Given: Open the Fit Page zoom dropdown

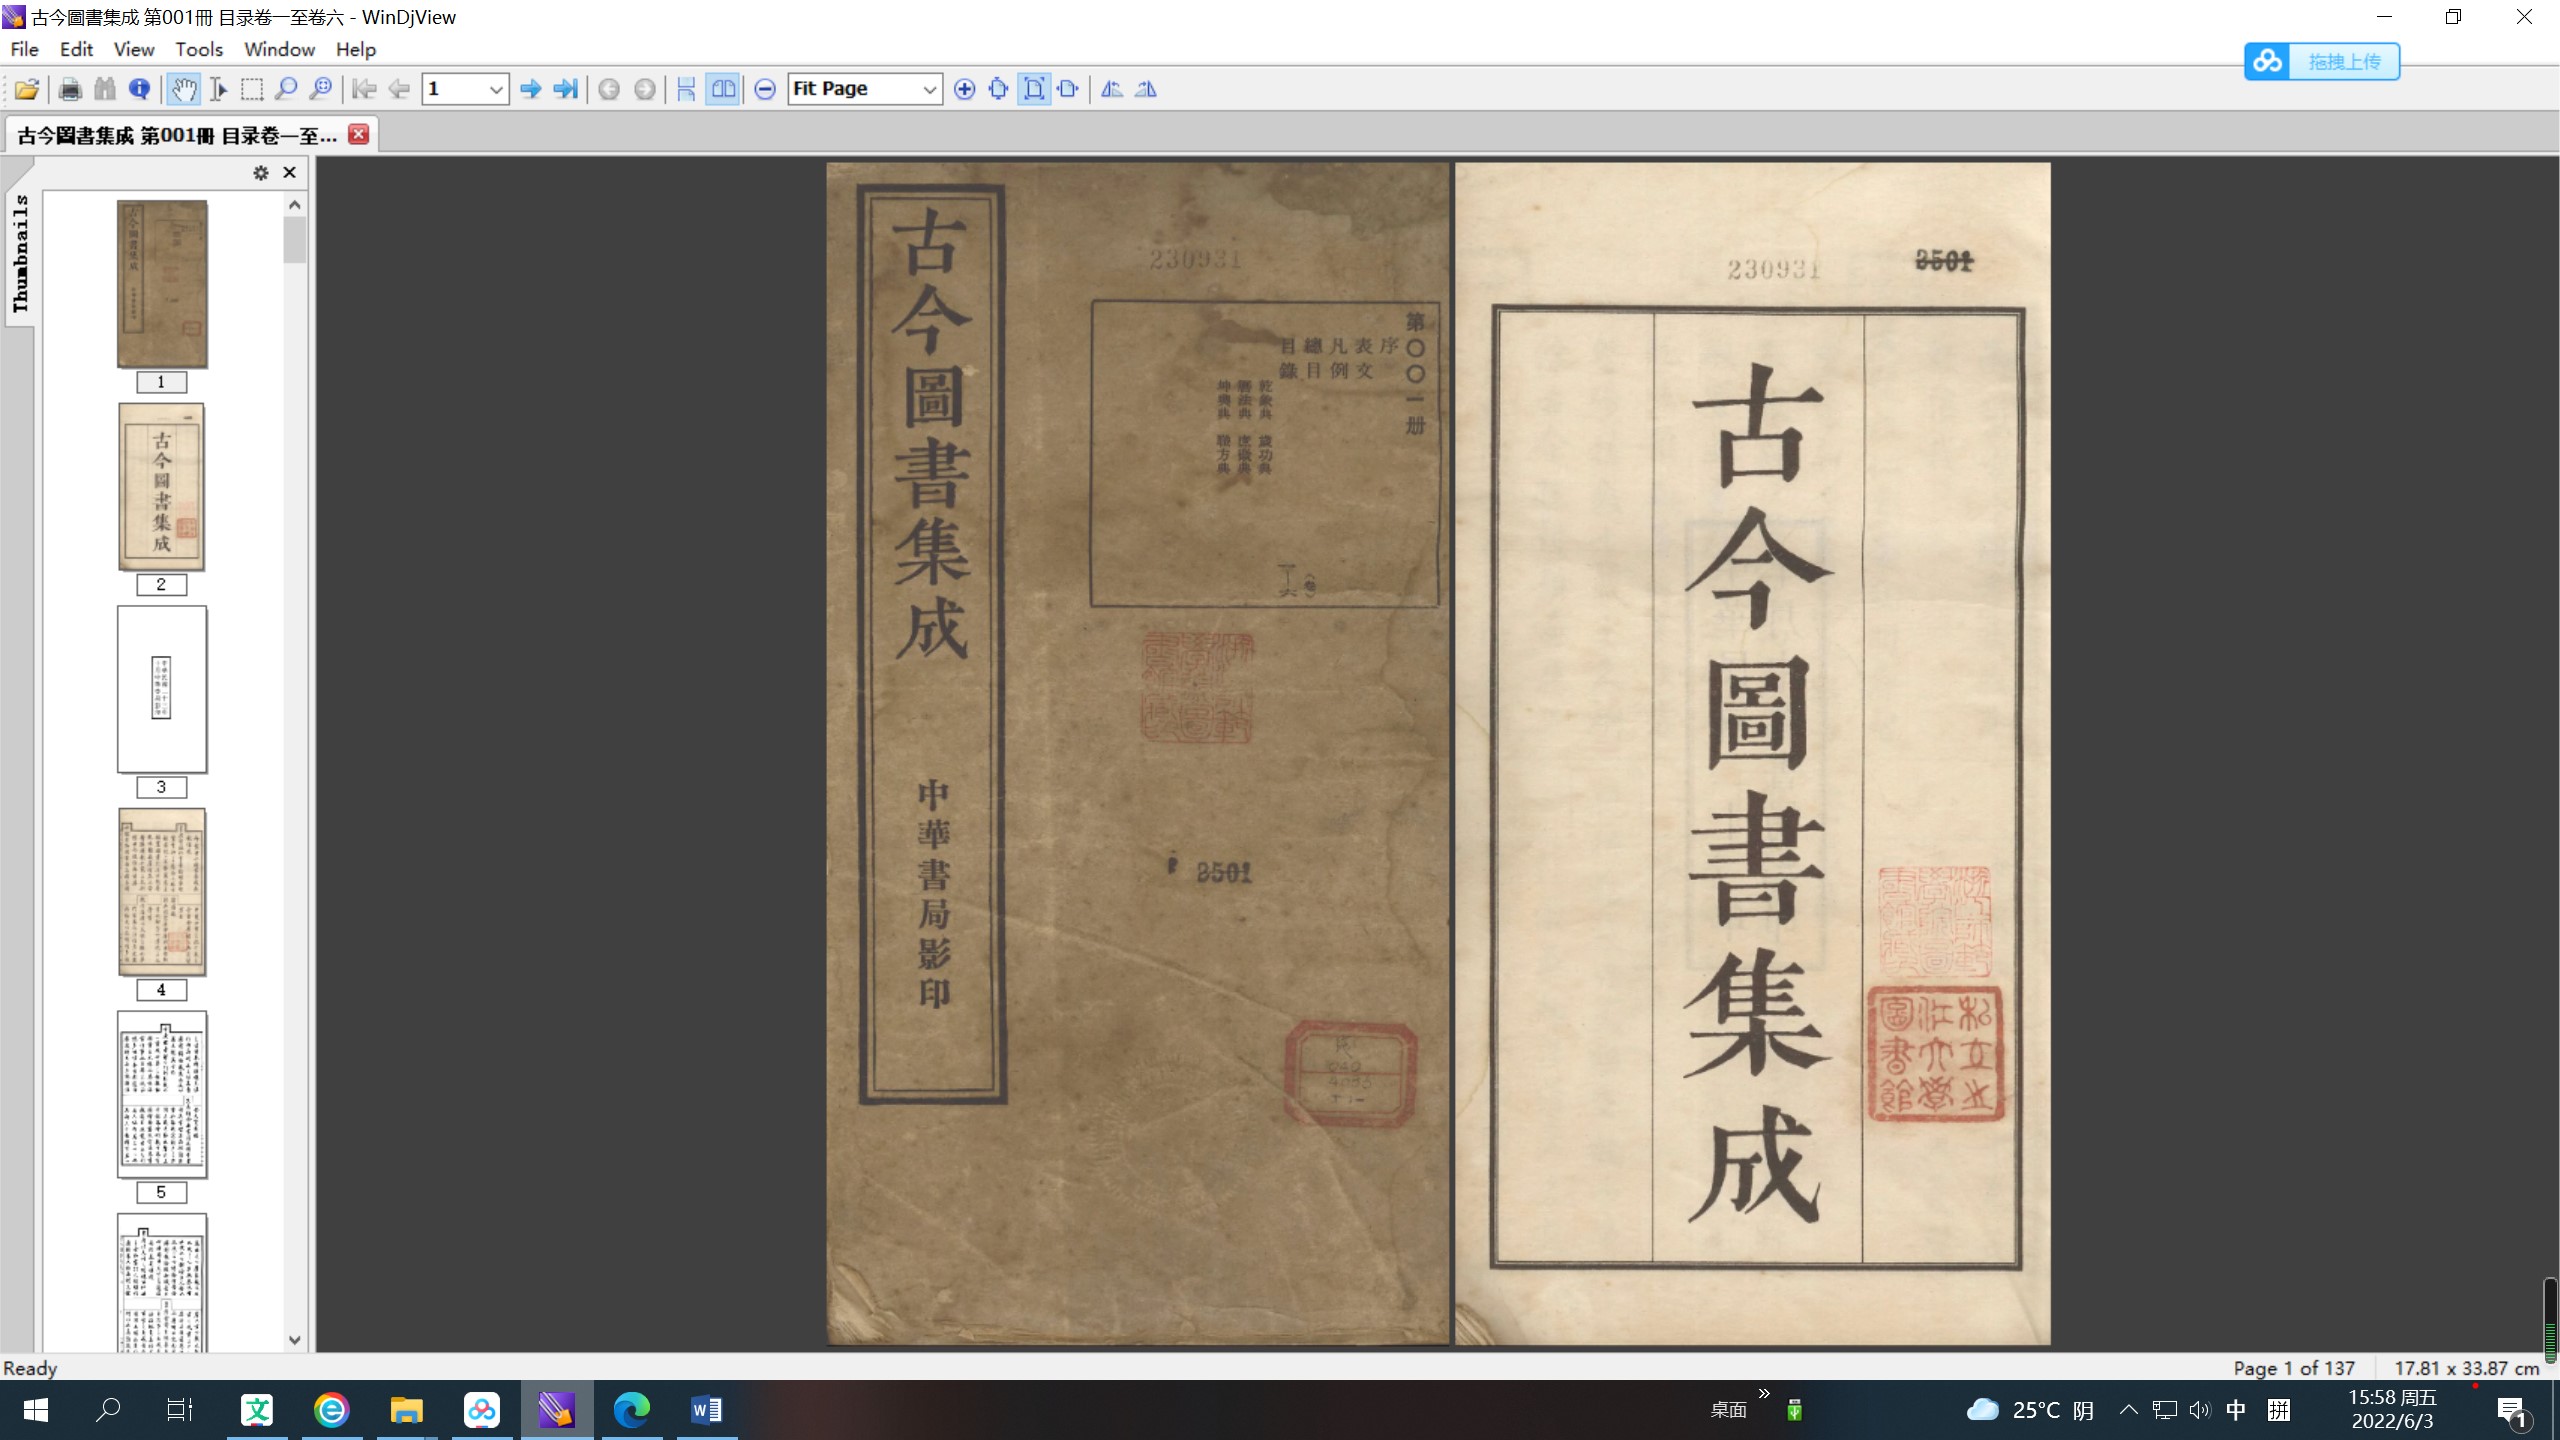Looking at the screenshot, I should click(929, 89).
